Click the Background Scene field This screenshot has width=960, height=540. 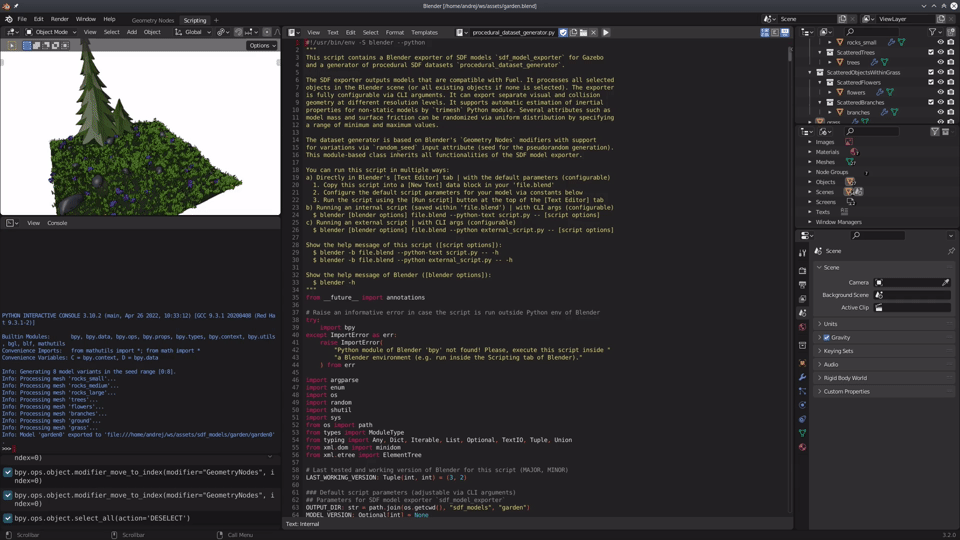tap(912, 295)
